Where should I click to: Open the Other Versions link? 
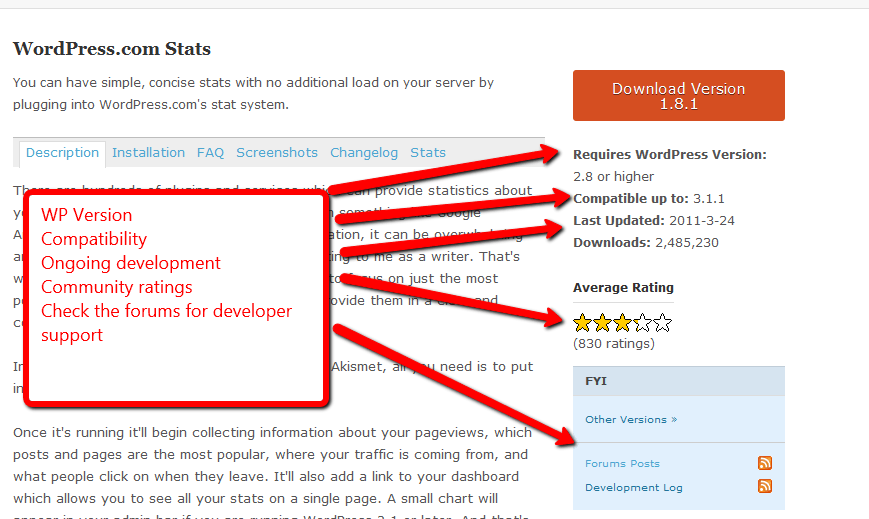tap(631, 420)
